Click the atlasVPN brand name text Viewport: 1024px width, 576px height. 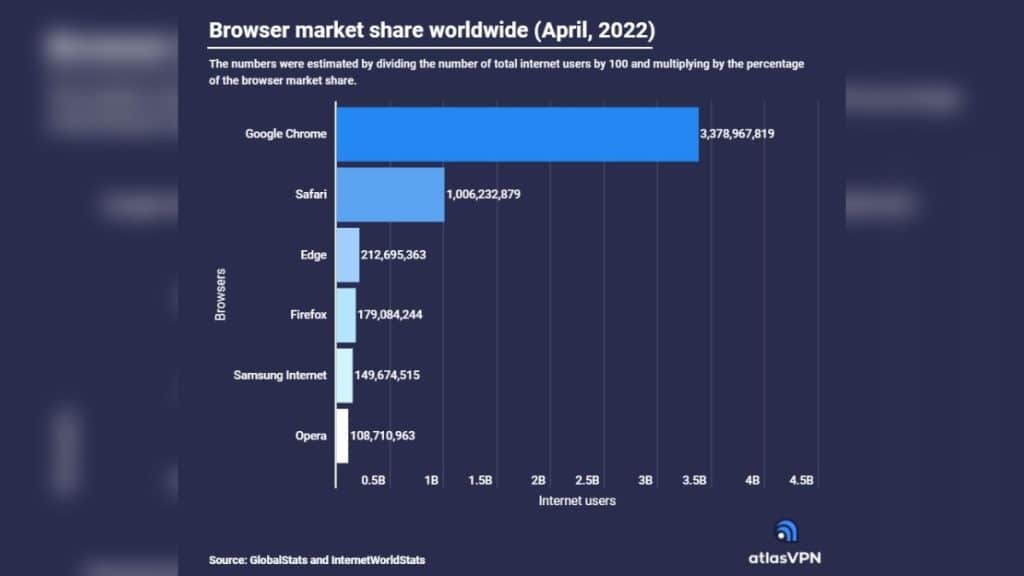click(785, 558)
